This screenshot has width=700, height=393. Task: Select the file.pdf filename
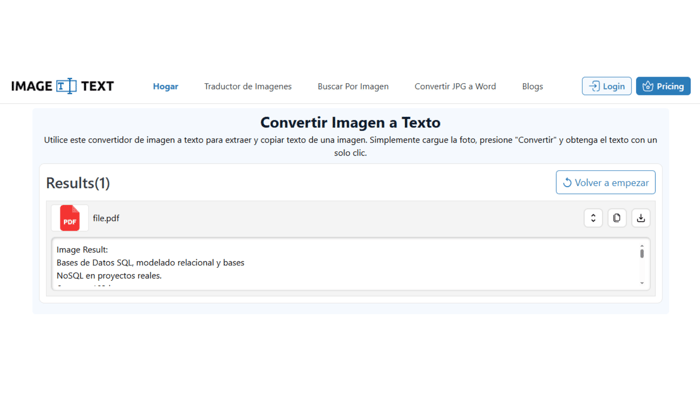tap(106, 218)
